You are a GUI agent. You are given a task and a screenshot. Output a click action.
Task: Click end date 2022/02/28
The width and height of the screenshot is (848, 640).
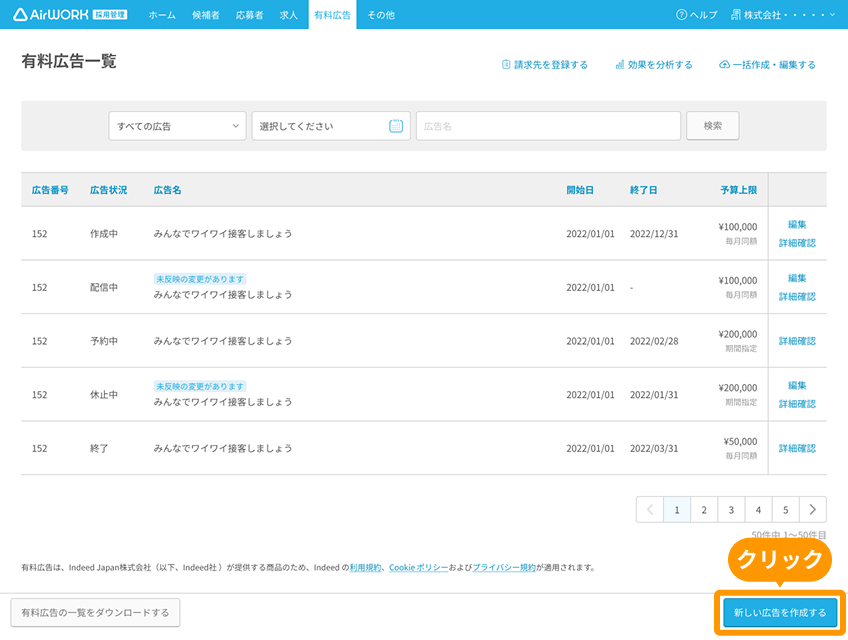[654, 341]
